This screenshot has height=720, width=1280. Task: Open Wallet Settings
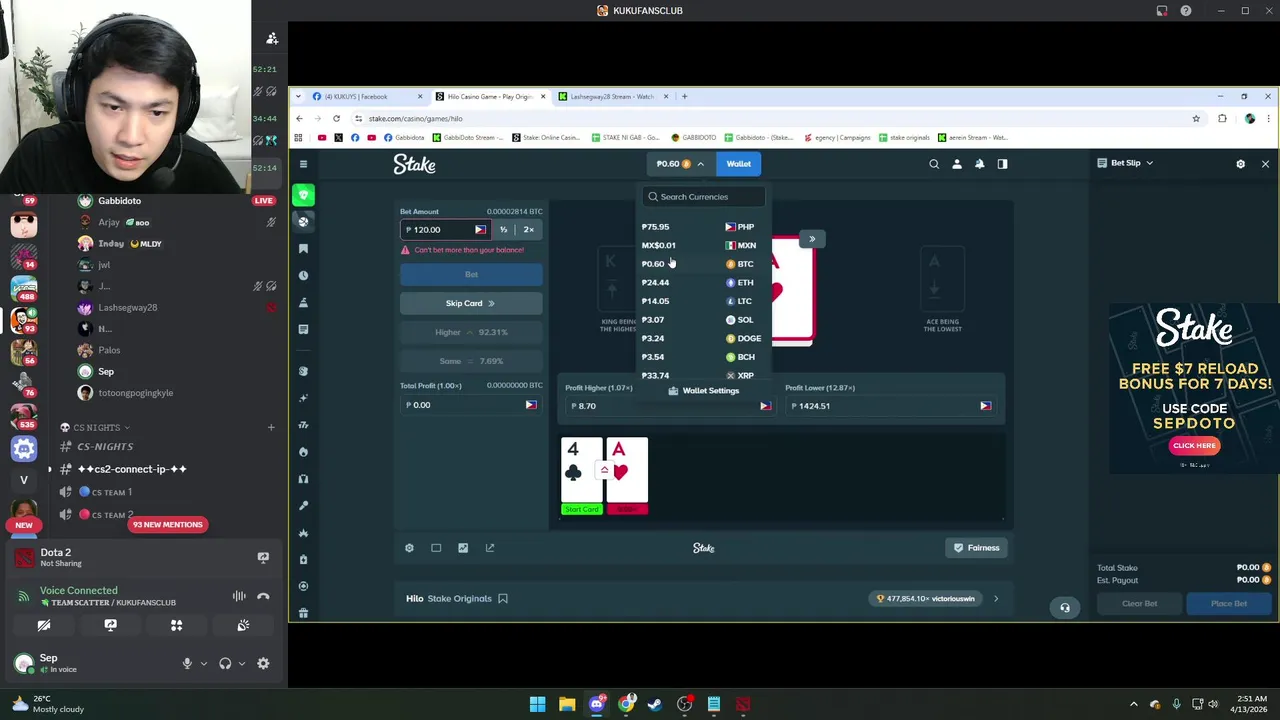703,391
